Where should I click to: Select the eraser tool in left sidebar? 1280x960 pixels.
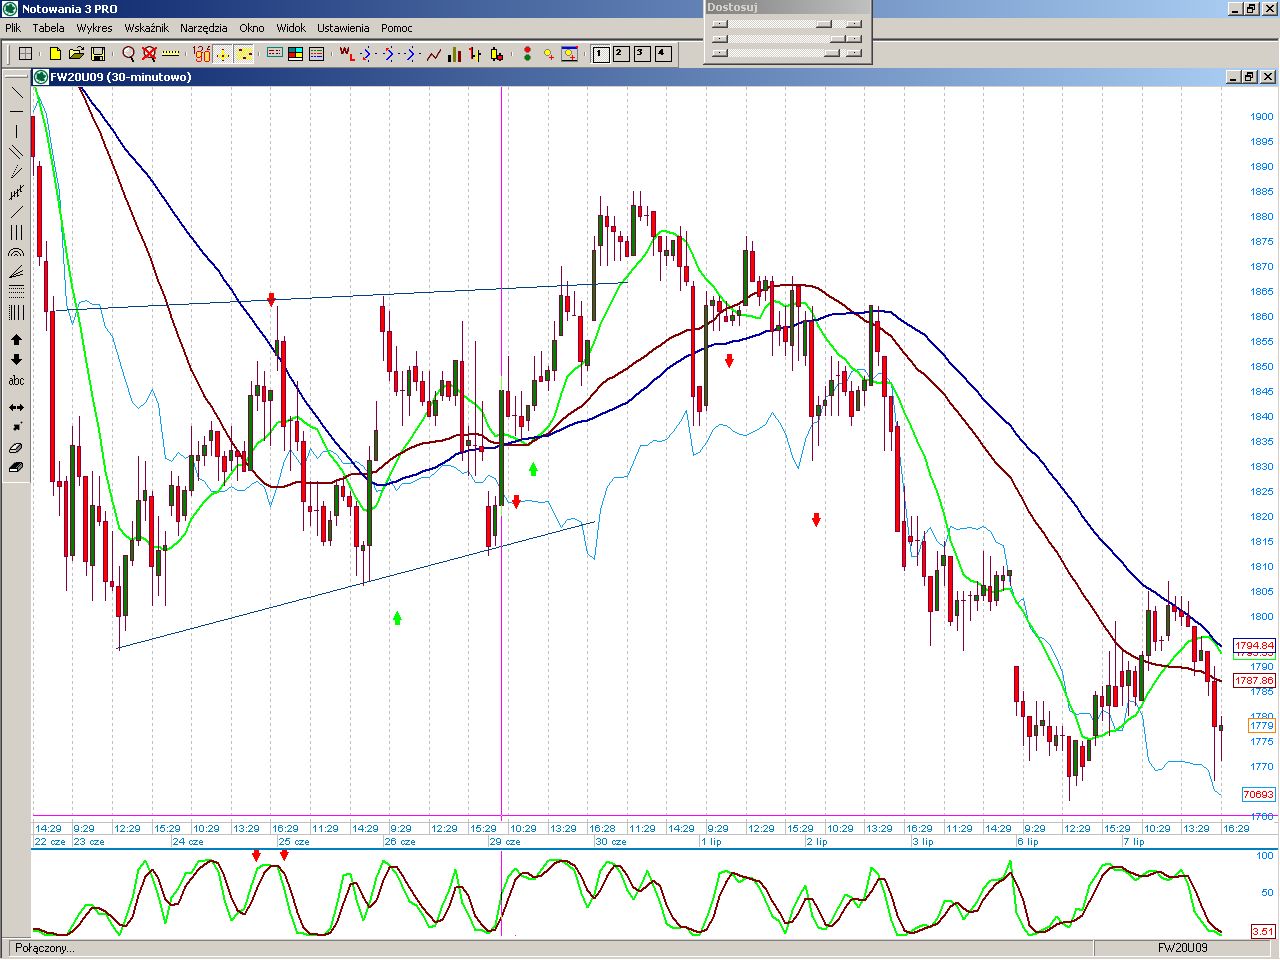click(x=16, y=448)
